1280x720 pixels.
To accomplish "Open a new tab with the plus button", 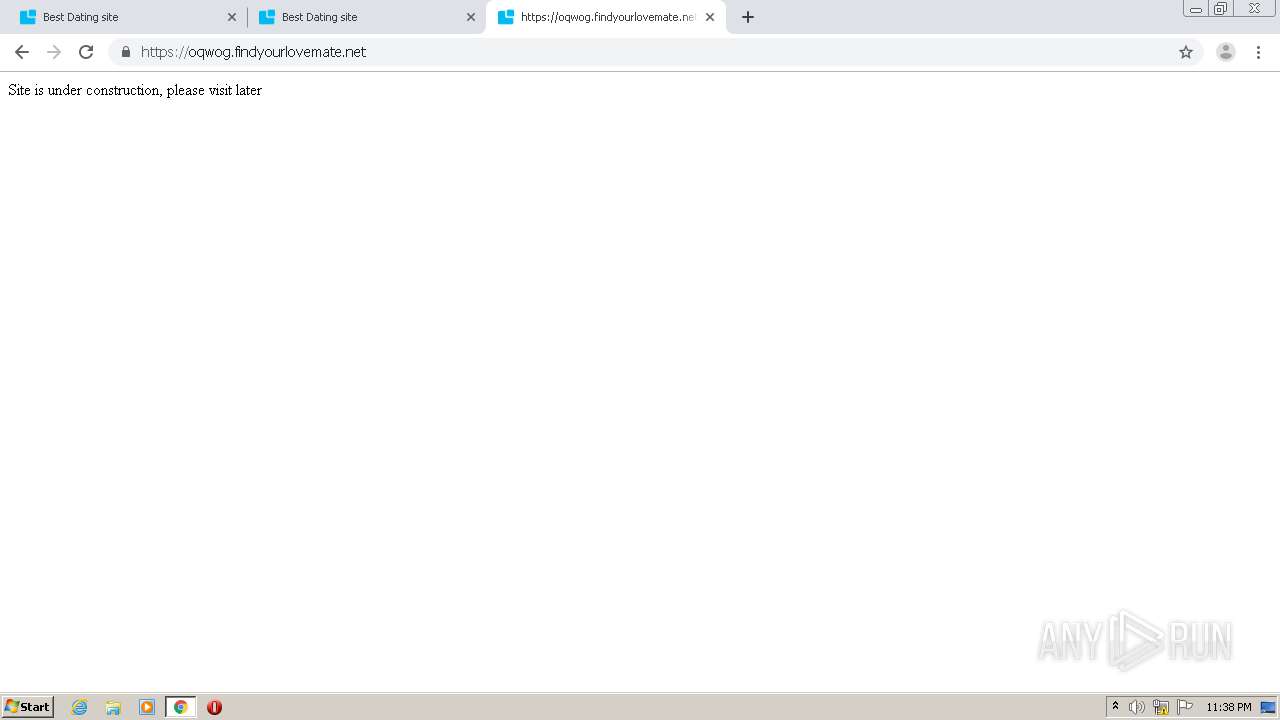I will [x=748, y=17].
